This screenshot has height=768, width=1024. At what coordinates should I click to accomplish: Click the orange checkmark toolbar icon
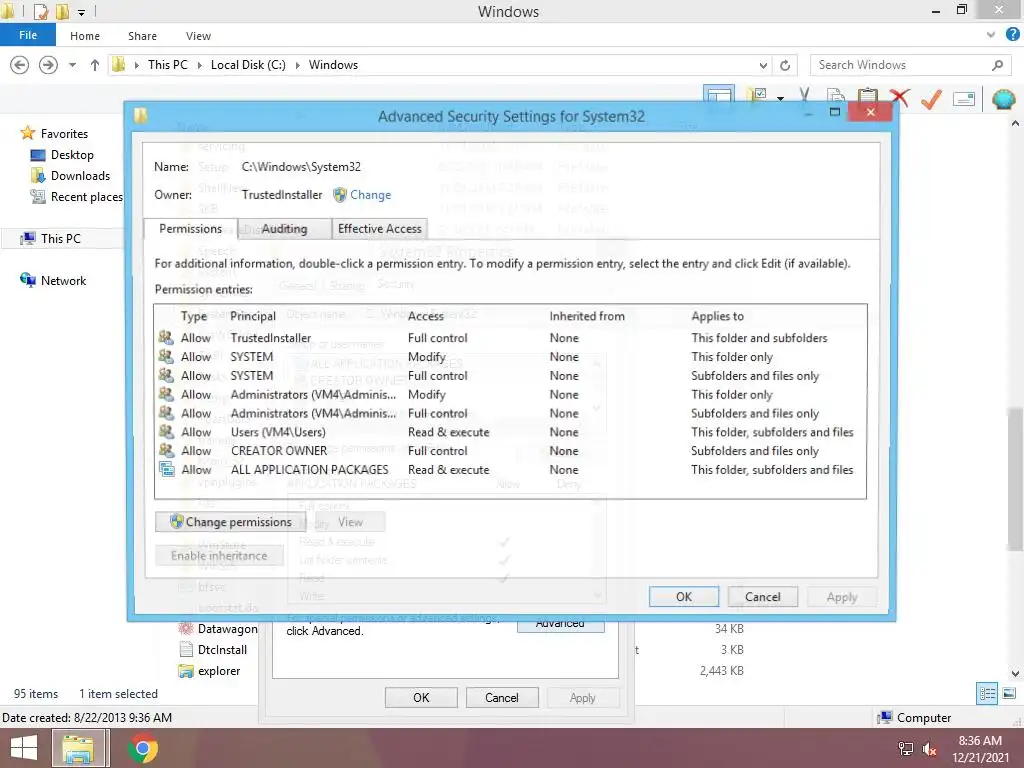tap(931, 99)
